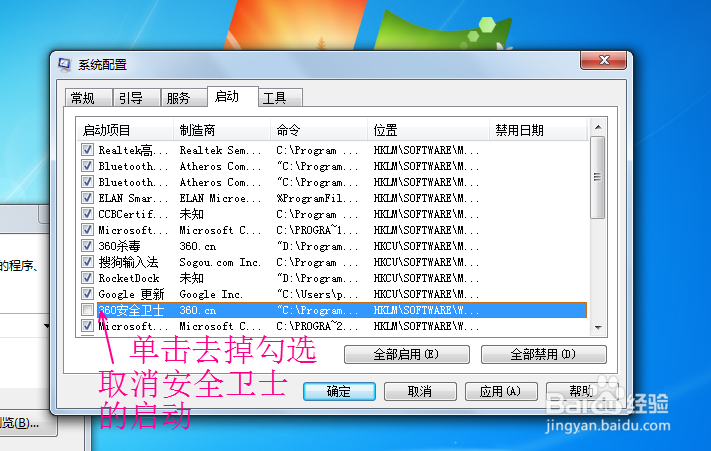This screenshot has height=451, width=711.
Task: Uncheck the 搜狗输入法 startup checkbox
Action: (x=87, y=262)
